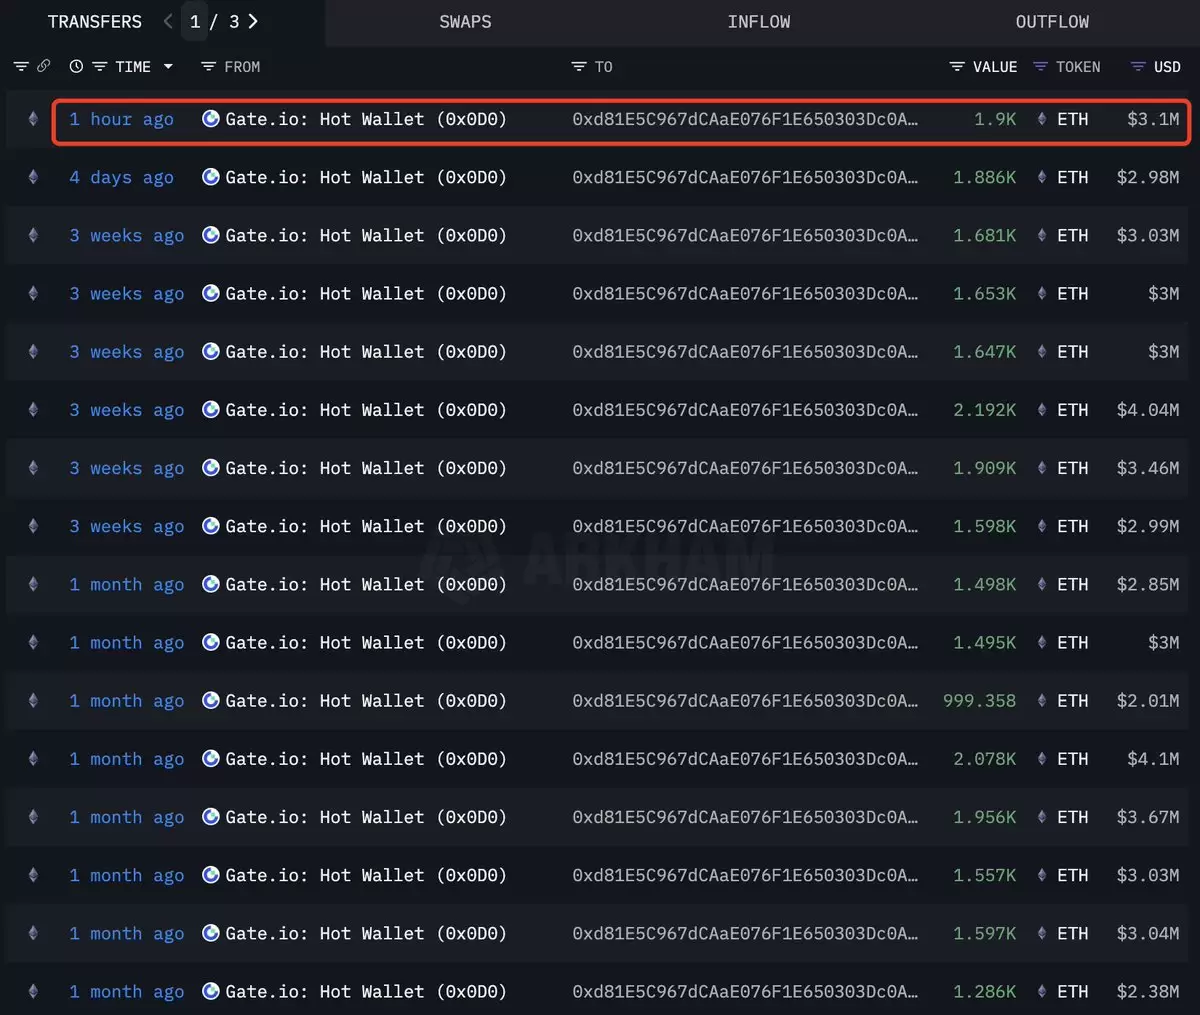Click ETH token icon in the $3.67M row
Viewport: 1200px width, 1015px height.
tap(1042, 817)
